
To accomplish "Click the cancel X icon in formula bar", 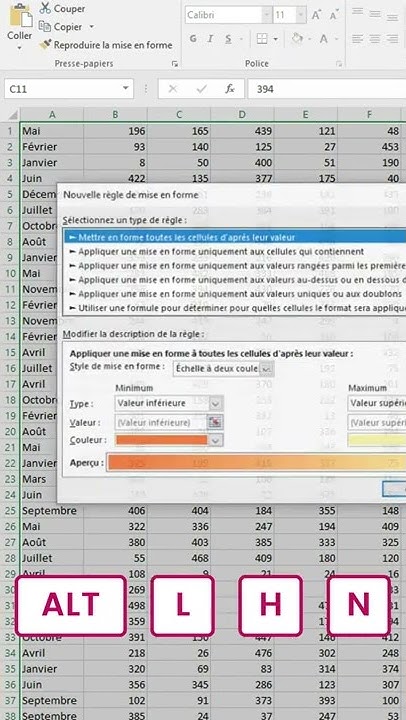I will point(173,89).
